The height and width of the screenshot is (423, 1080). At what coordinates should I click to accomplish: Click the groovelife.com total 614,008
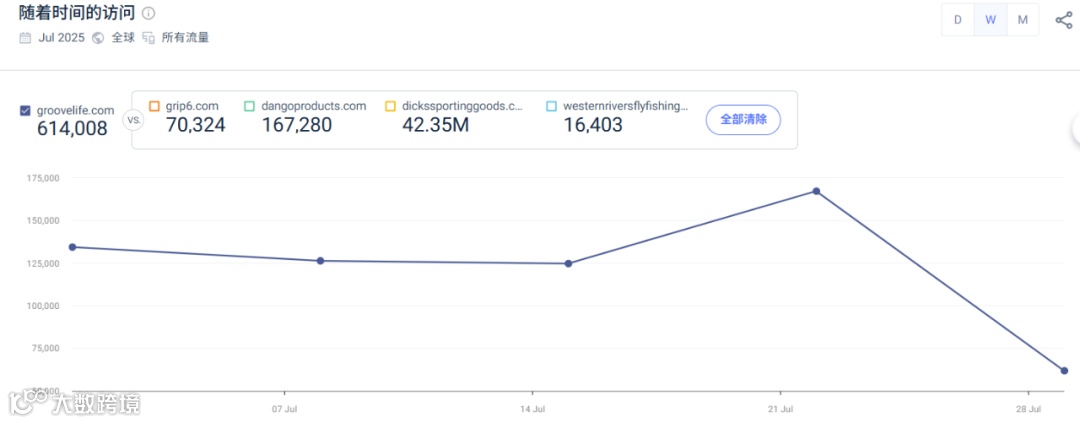pos(72,128)
